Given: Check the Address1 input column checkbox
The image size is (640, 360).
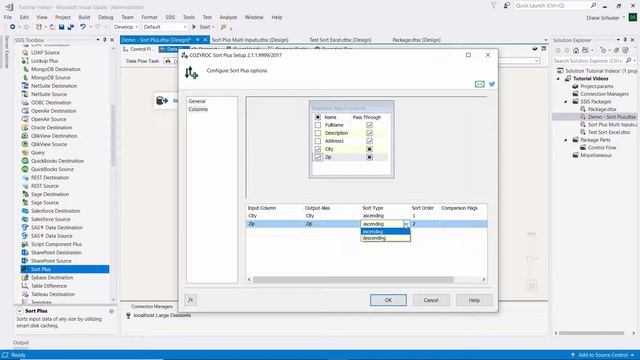Looking at the screenshot, I should 318,141.
